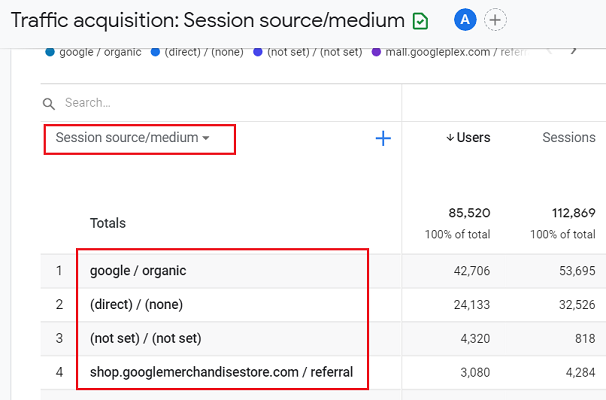
Task: Click the Users column sort arrow
Action: coord(450,138)
